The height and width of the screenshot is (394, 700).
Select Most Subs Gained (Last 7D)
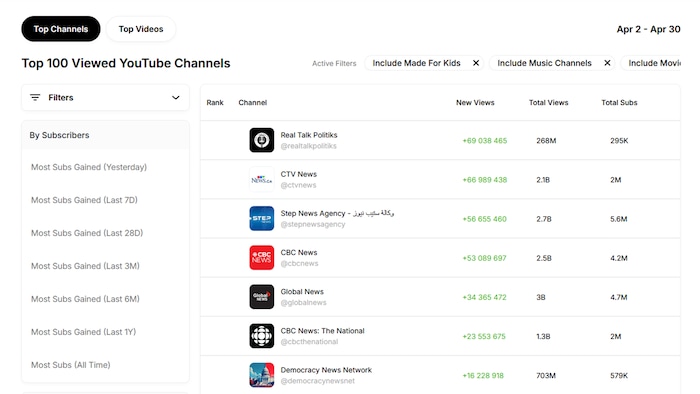[84, 200]
